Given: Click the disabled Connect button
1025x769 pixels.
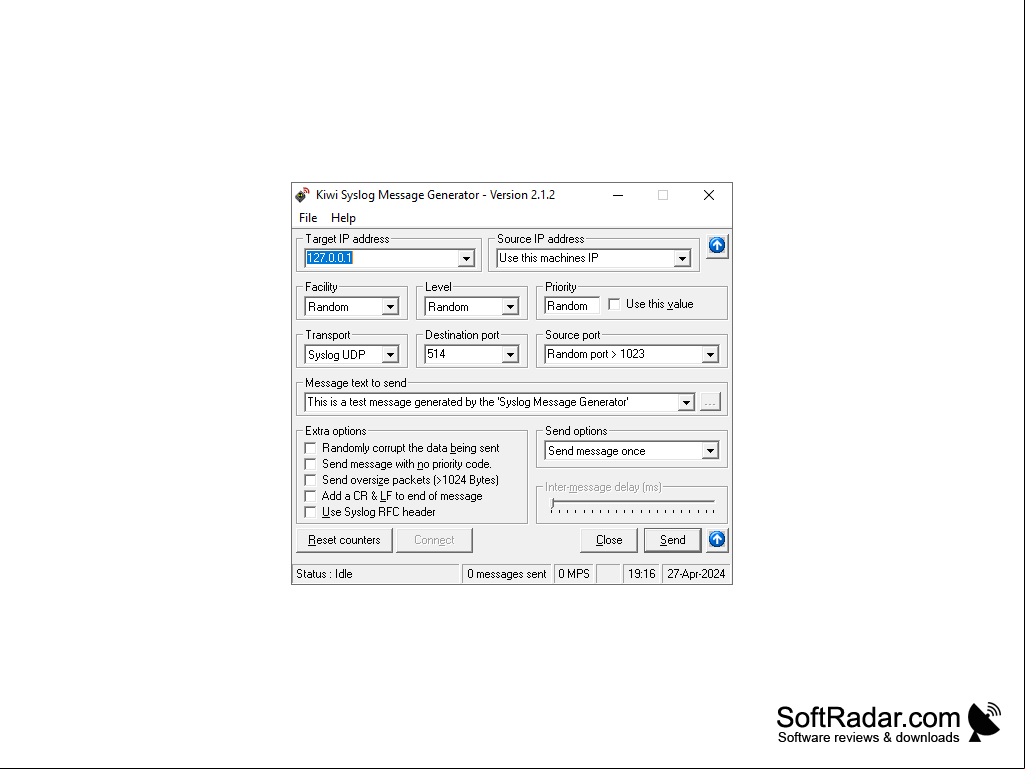Looking at the screenshot, I should [x=434, y=540].
